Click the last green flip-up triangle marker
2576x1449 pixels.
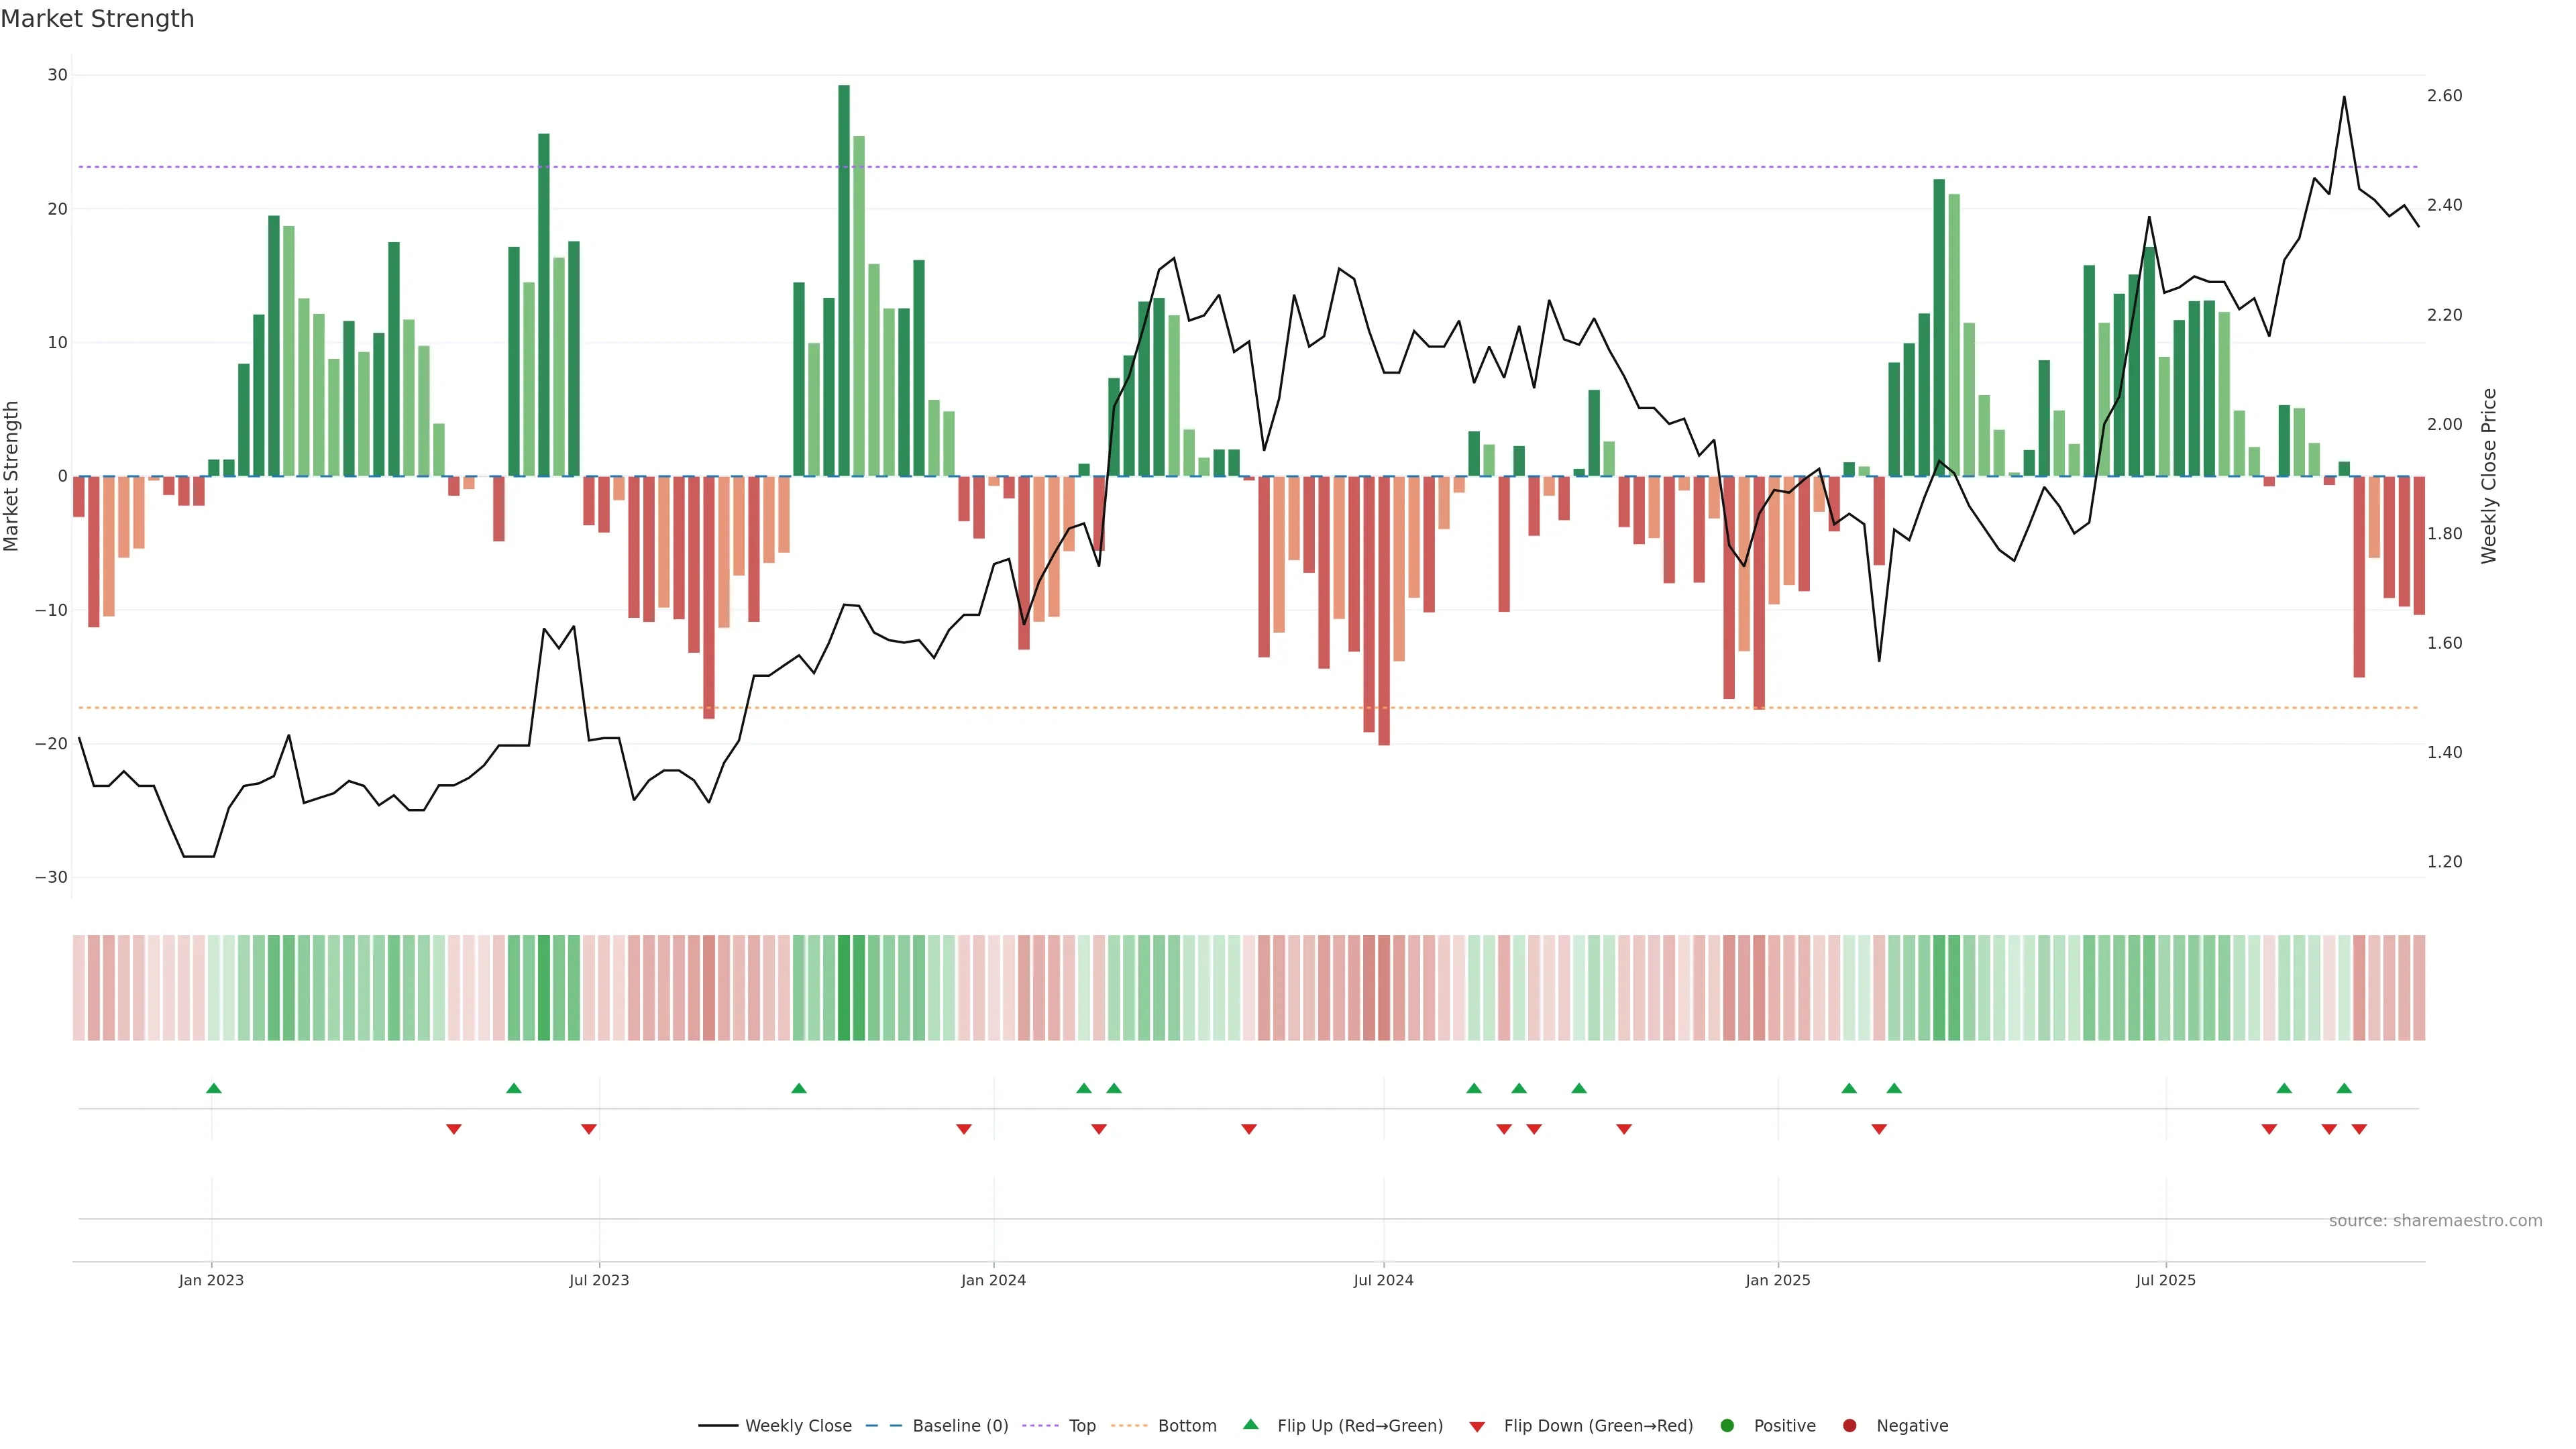(x=2344, y=1088)
